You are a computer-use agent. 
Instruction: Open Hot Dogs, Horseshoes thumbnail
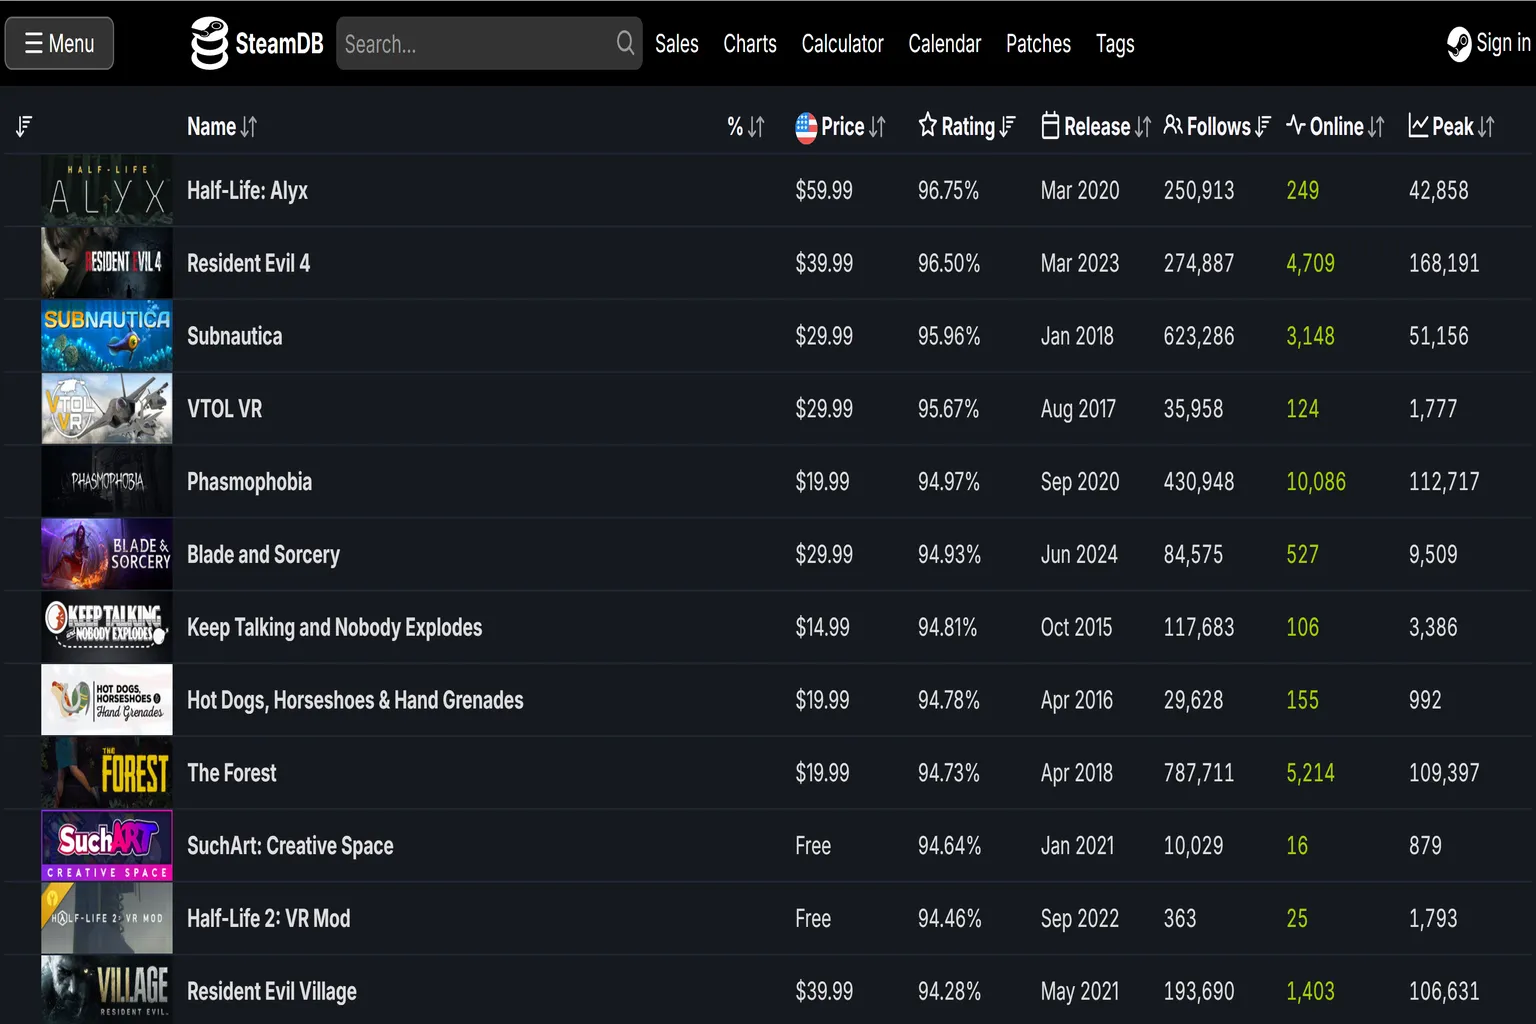coord(107,700)
